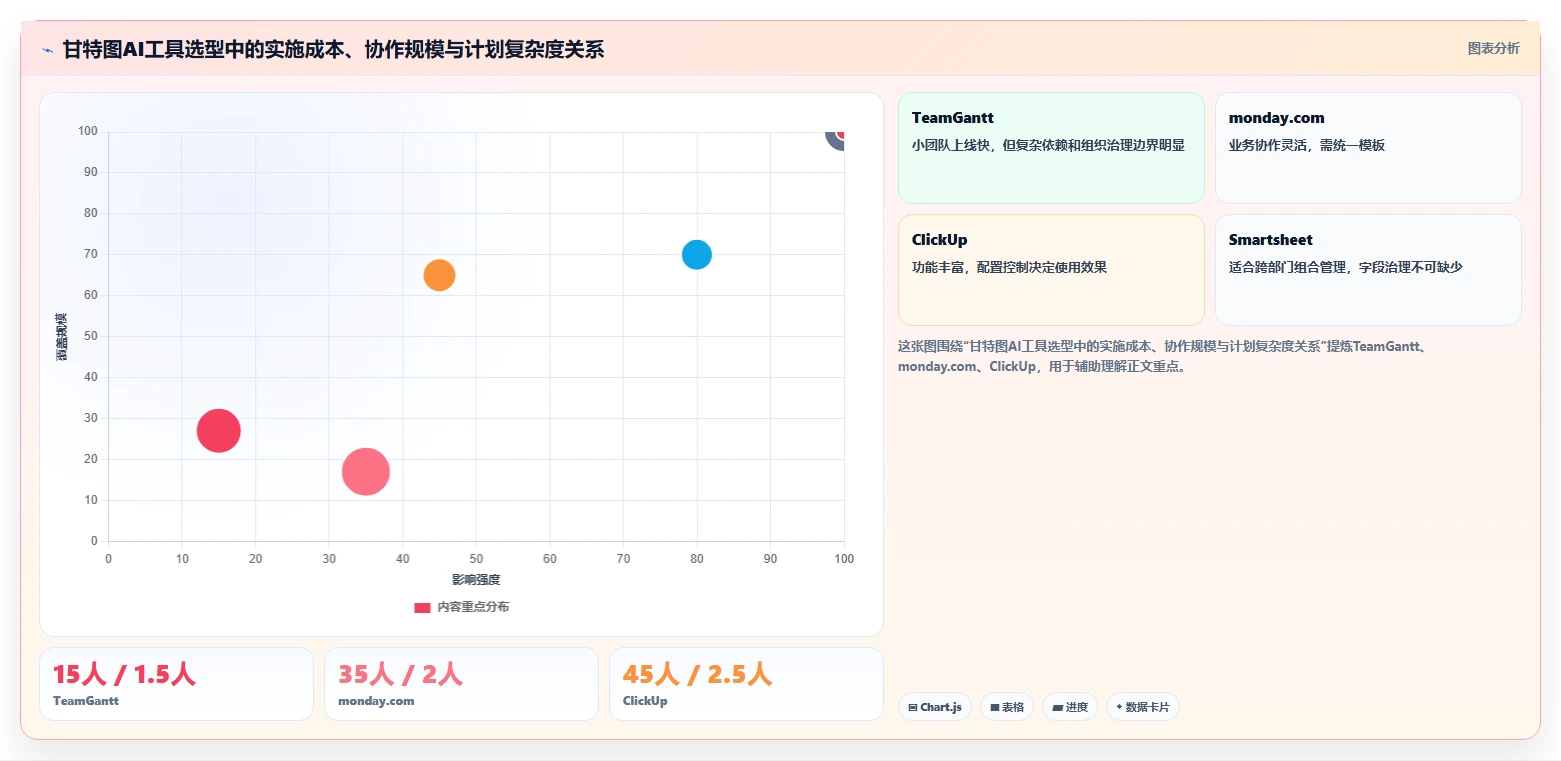Toggle the 内容重点分布 legend swatch
Viewport: 1561px width, 761px height.
point(422,607)
